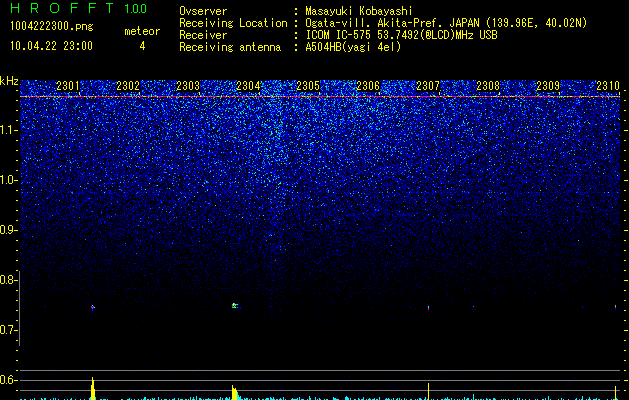
Task: Click the 2306 time marker
Action: (368, 86)
